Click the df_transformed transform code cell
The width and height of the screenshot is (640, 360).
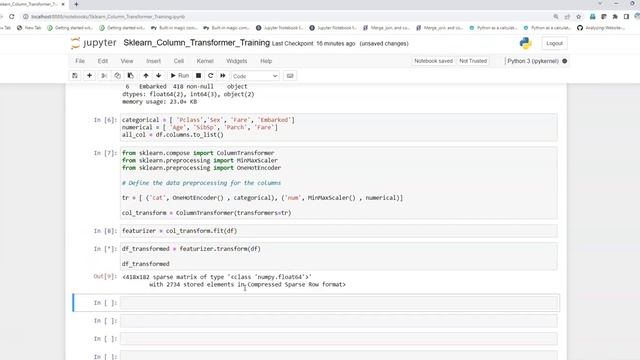tap(339, 256)
